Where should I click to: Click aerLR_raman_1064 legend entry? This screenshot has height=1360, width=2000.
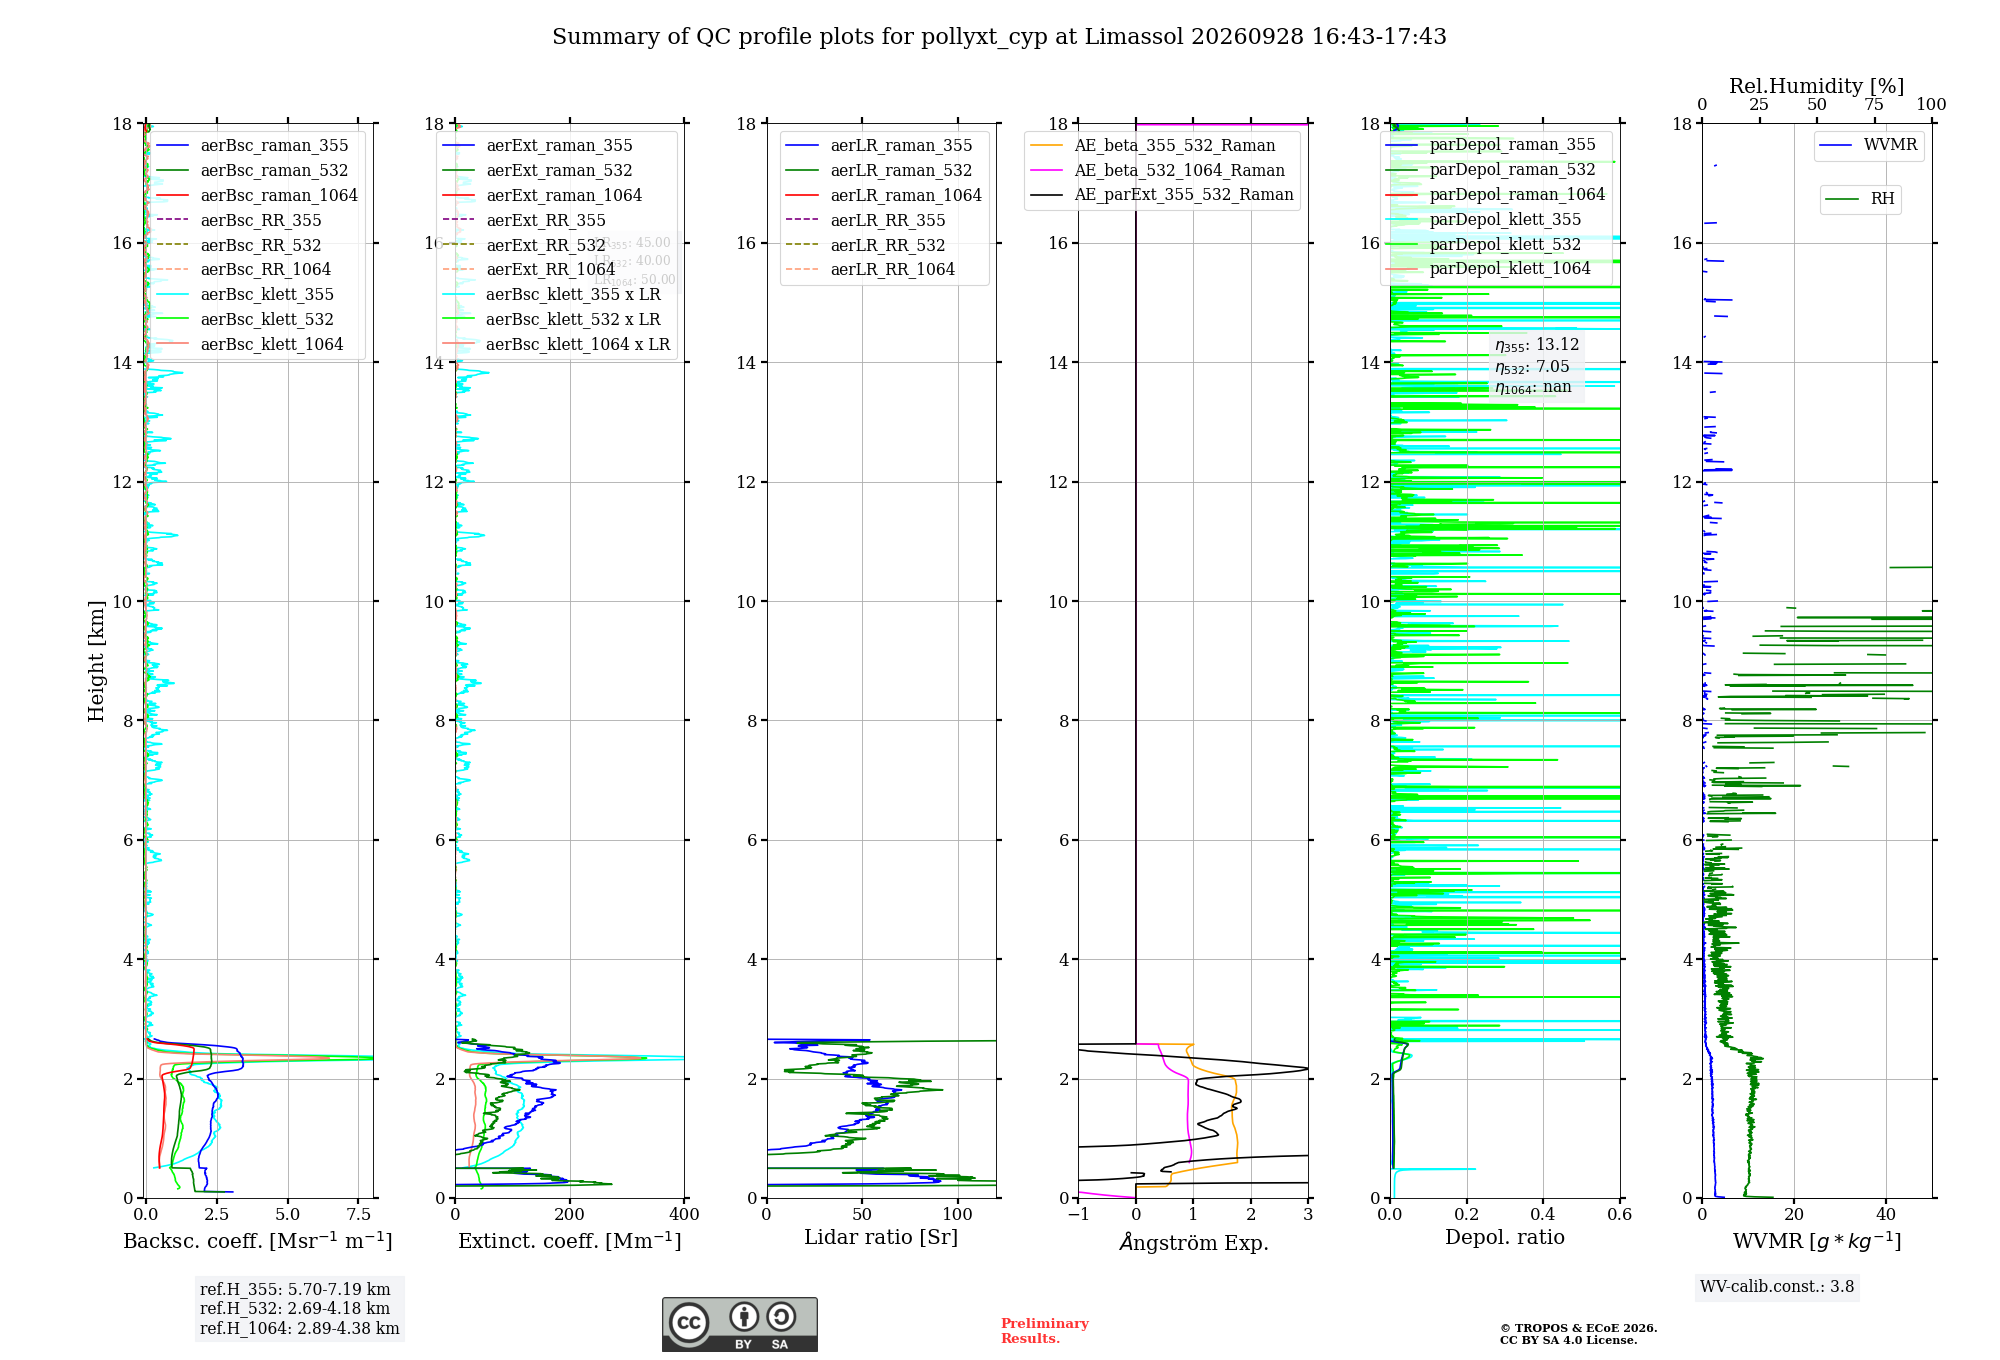(882, 195)
